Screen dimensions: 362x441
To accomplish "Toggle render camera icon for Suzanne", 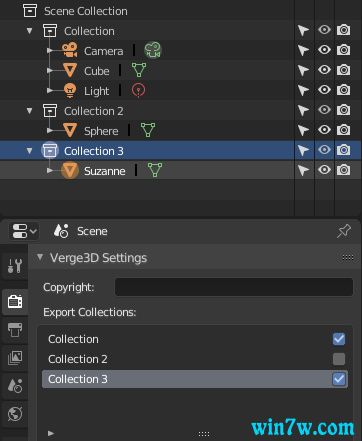I will (343, 170).
